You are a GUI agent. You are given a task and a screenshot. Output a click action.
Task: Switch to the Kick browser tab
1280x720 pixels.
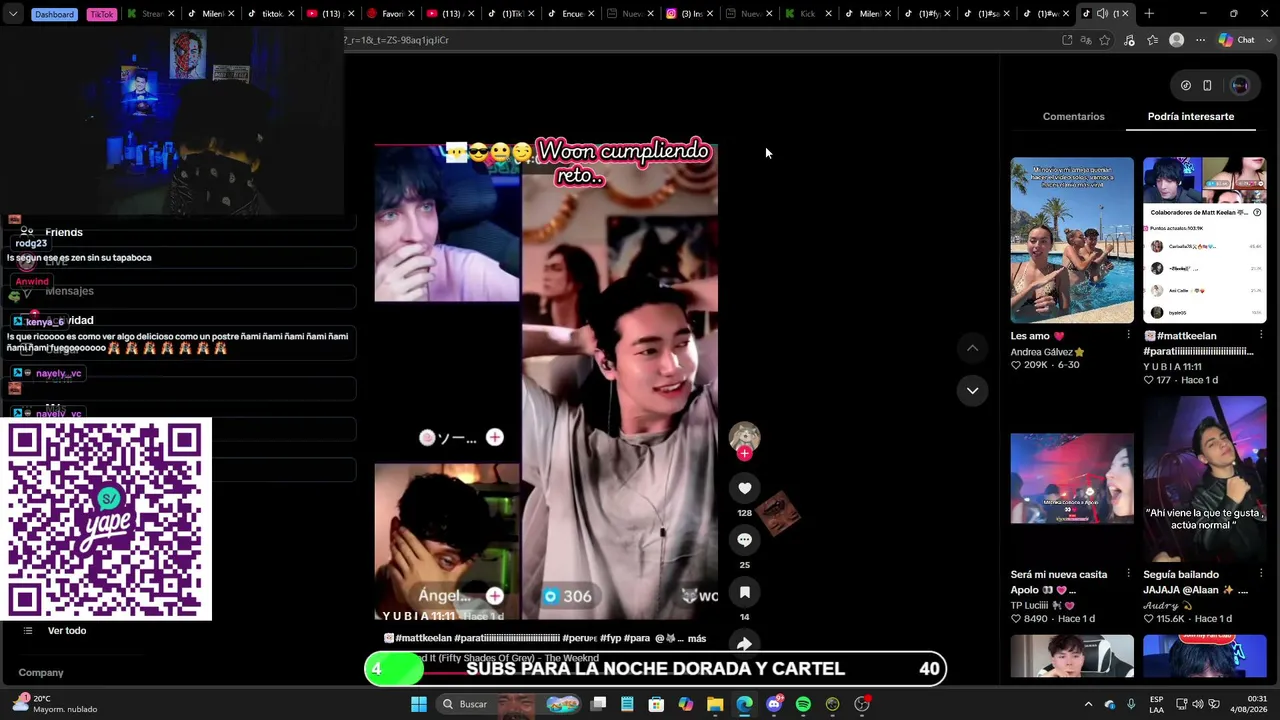[x=807, y=14]
